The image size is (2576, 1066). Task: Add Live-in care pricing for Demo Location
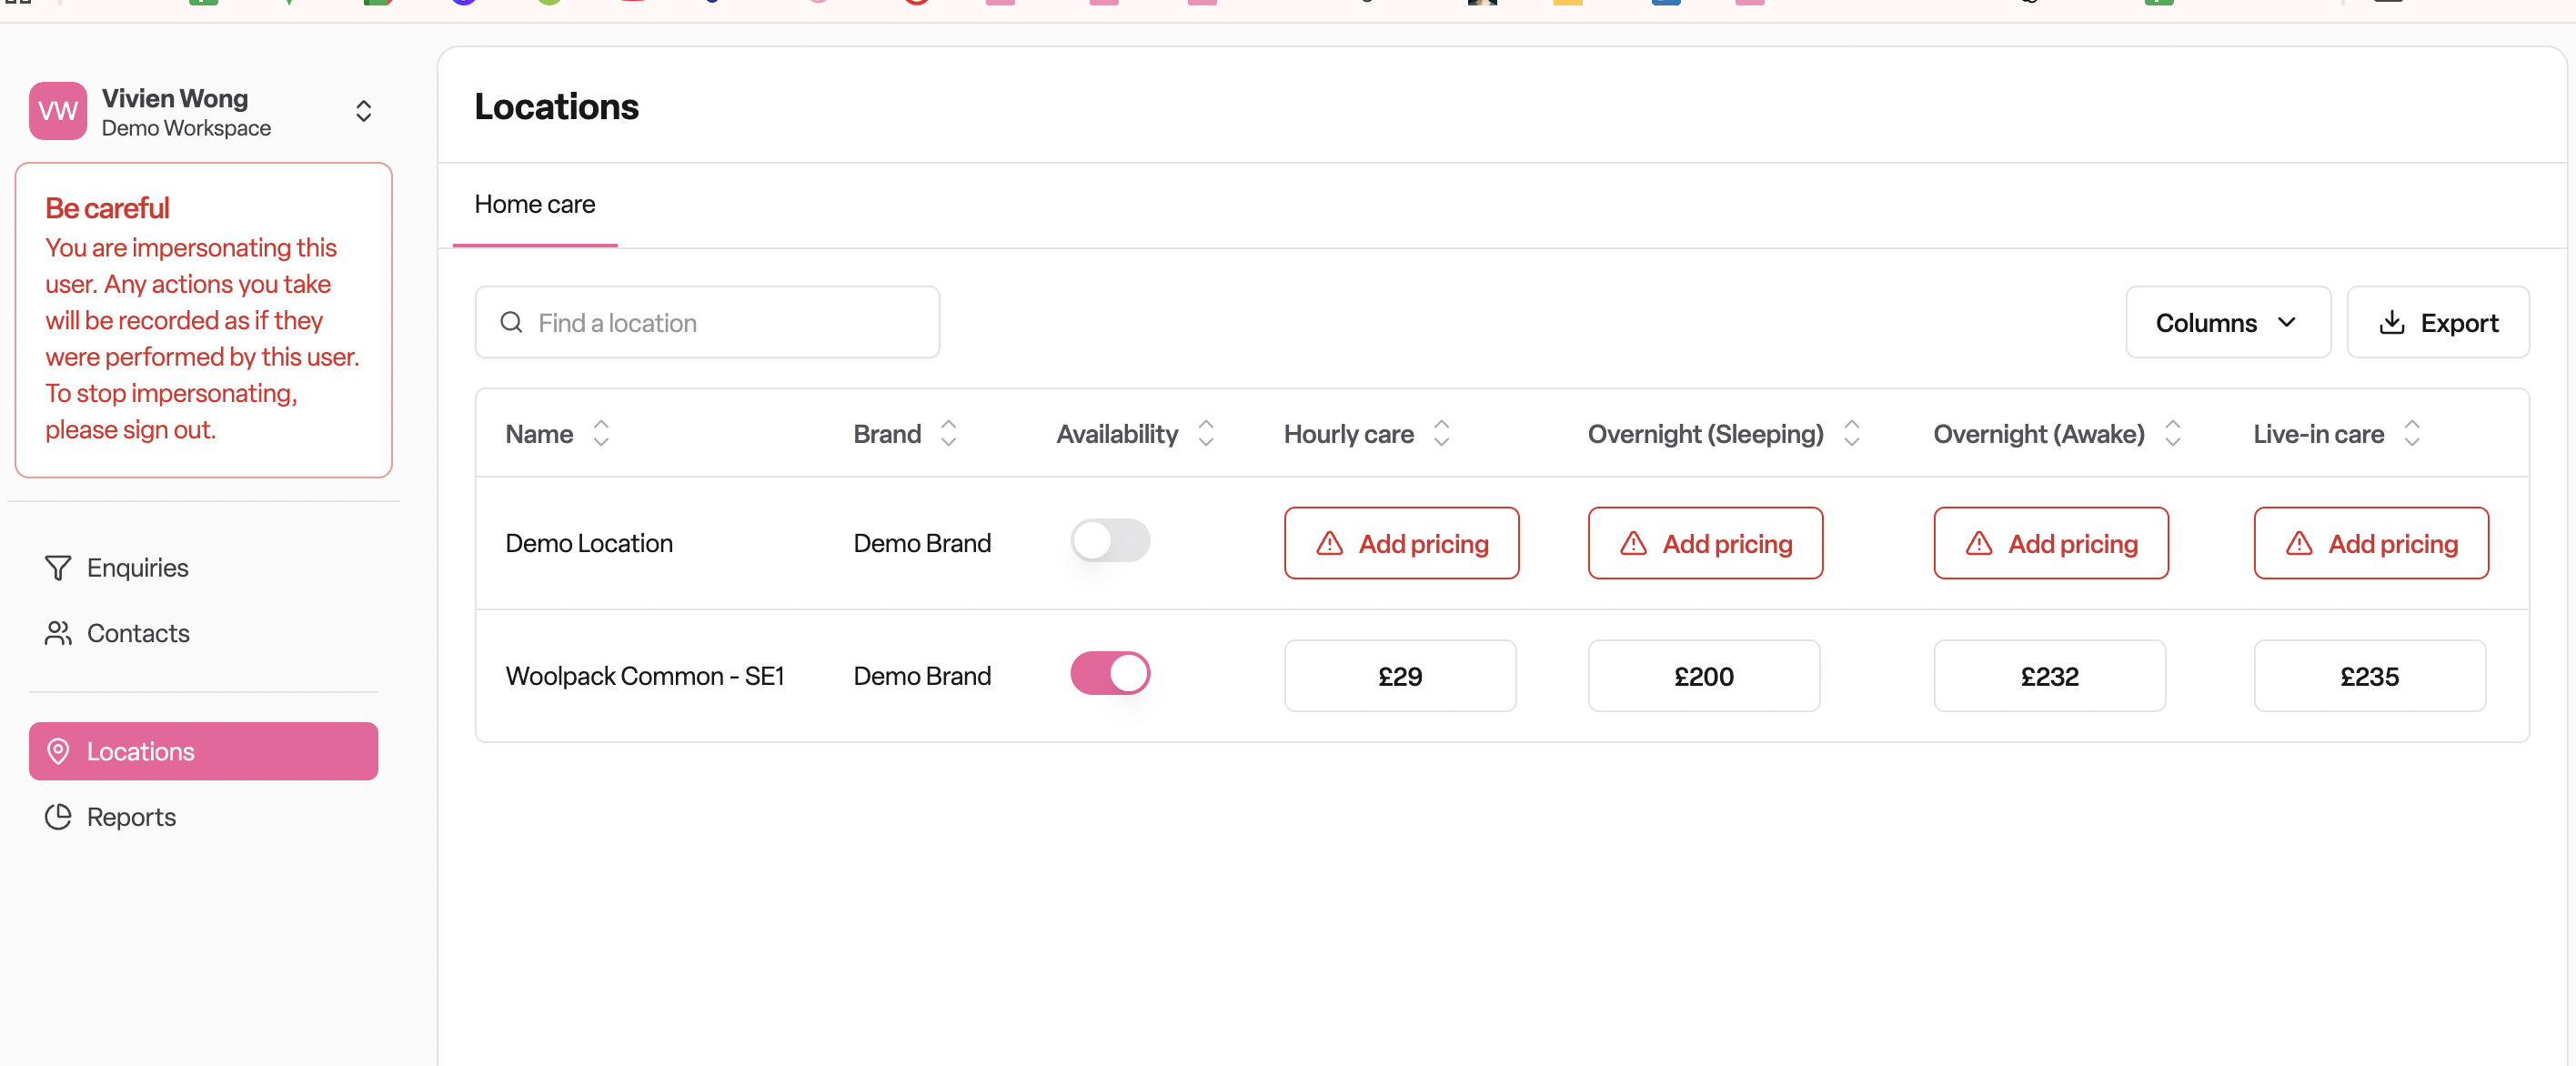click(x=2370, y=543)
